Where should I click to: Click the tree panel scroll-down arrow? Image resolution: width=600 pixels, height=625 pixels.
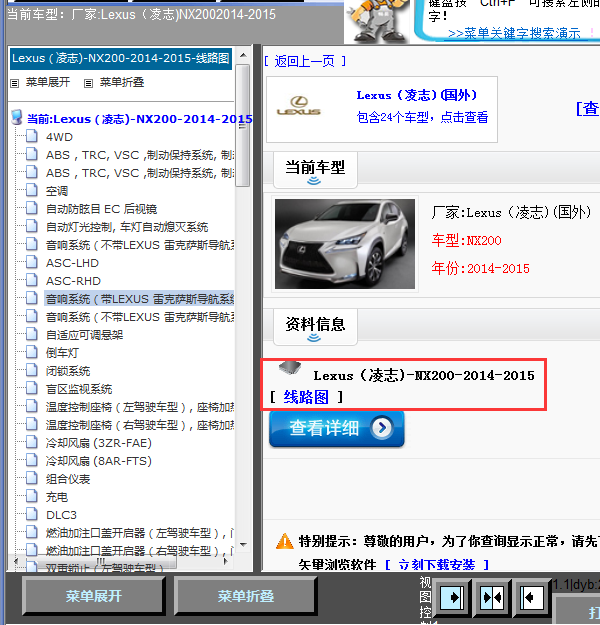(243, 544)
